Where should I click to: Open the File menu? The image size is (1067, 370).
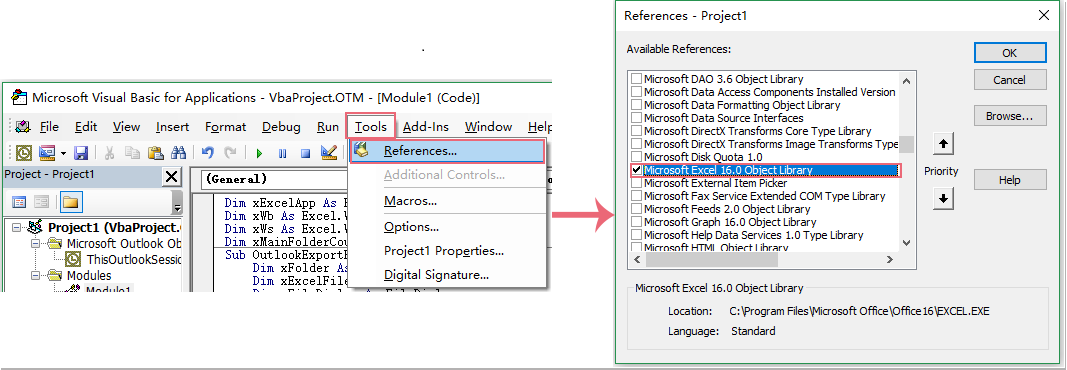pyautogui.click(x=49, y=127)
